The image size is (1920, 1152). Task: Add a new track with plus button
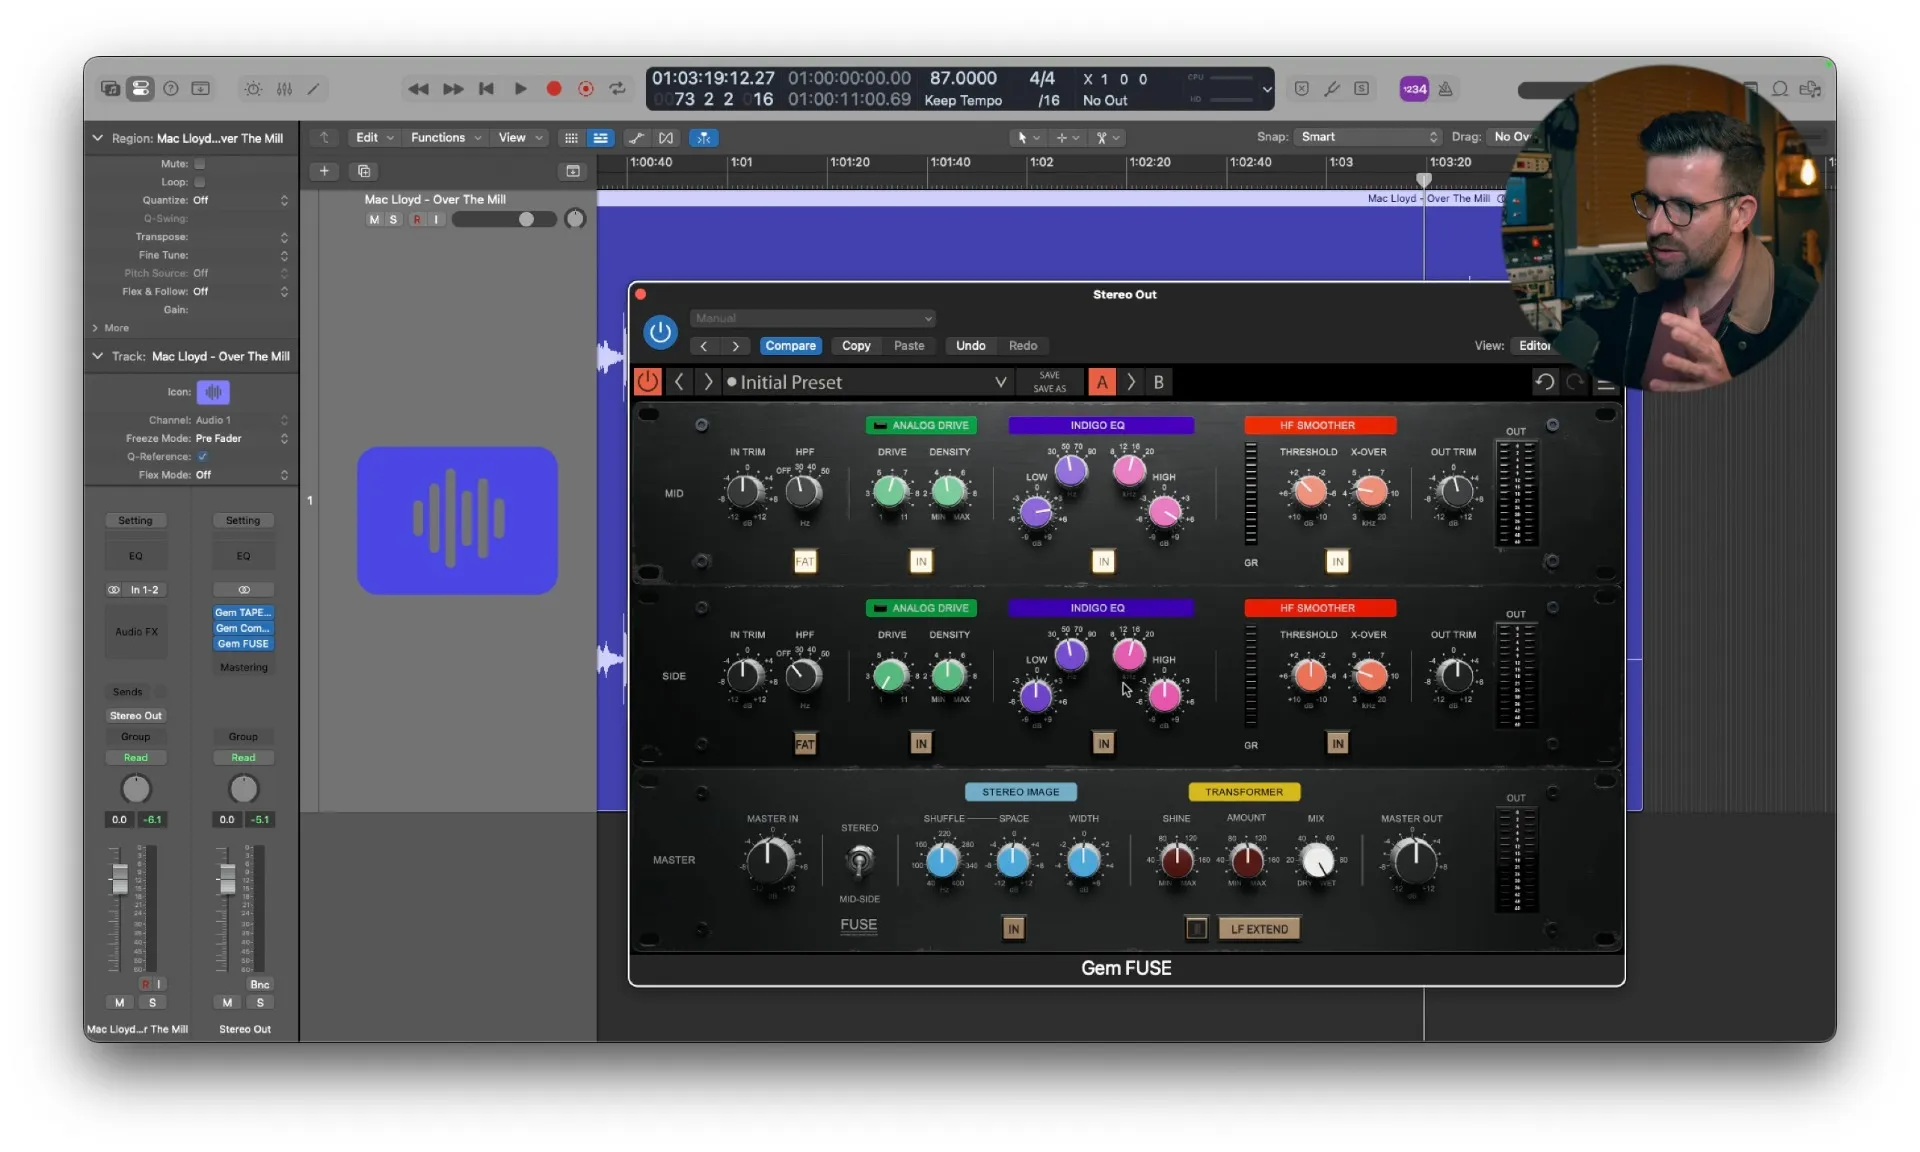click(x=324, y=172)
